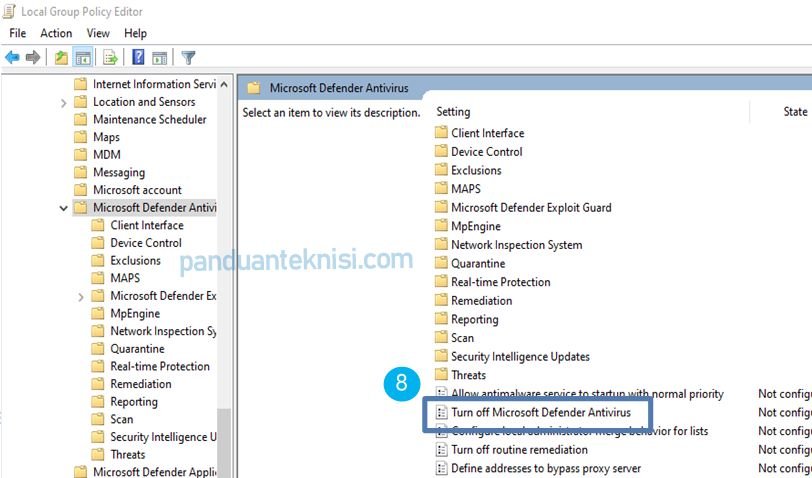Select the Maps folder in the tree
Screen dimensions: 812x478
(x=106, y=137)
